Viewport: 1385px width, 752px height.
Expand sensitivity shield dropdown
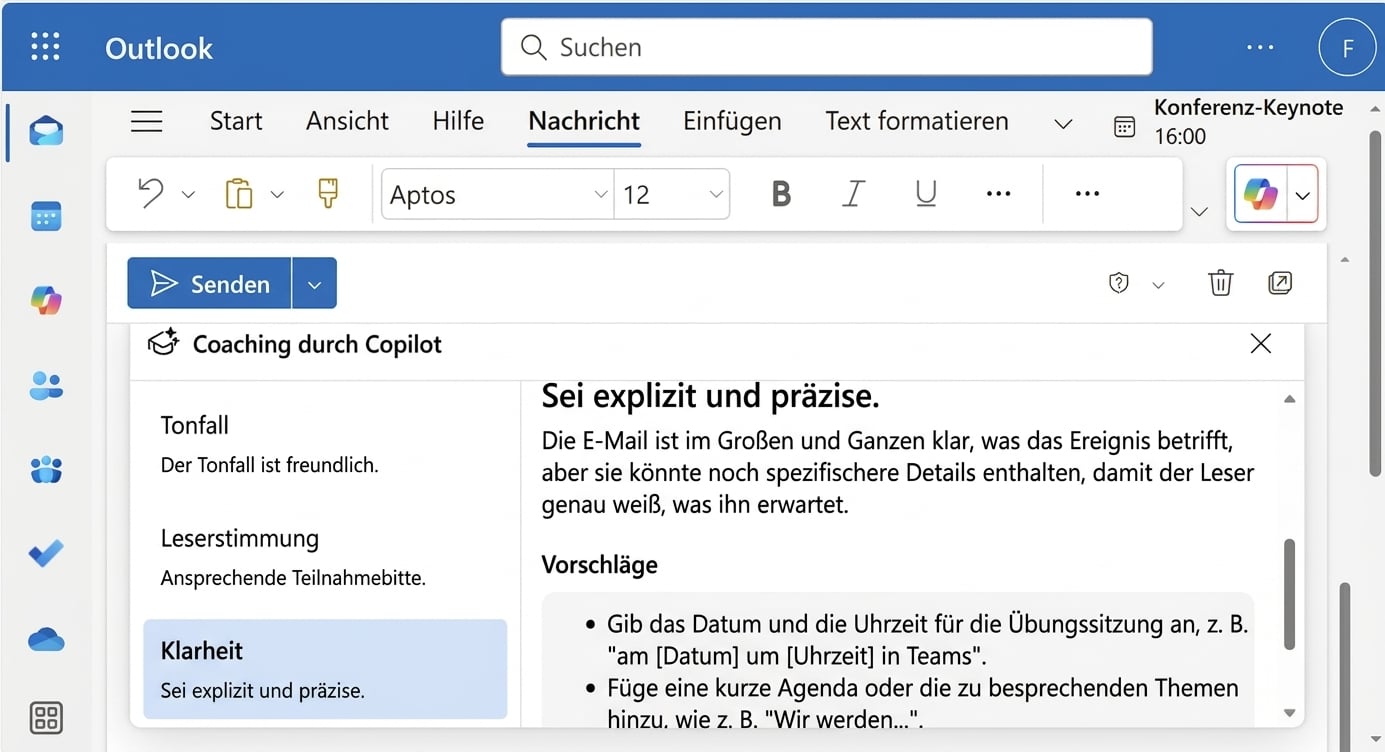coord(1158,285)
